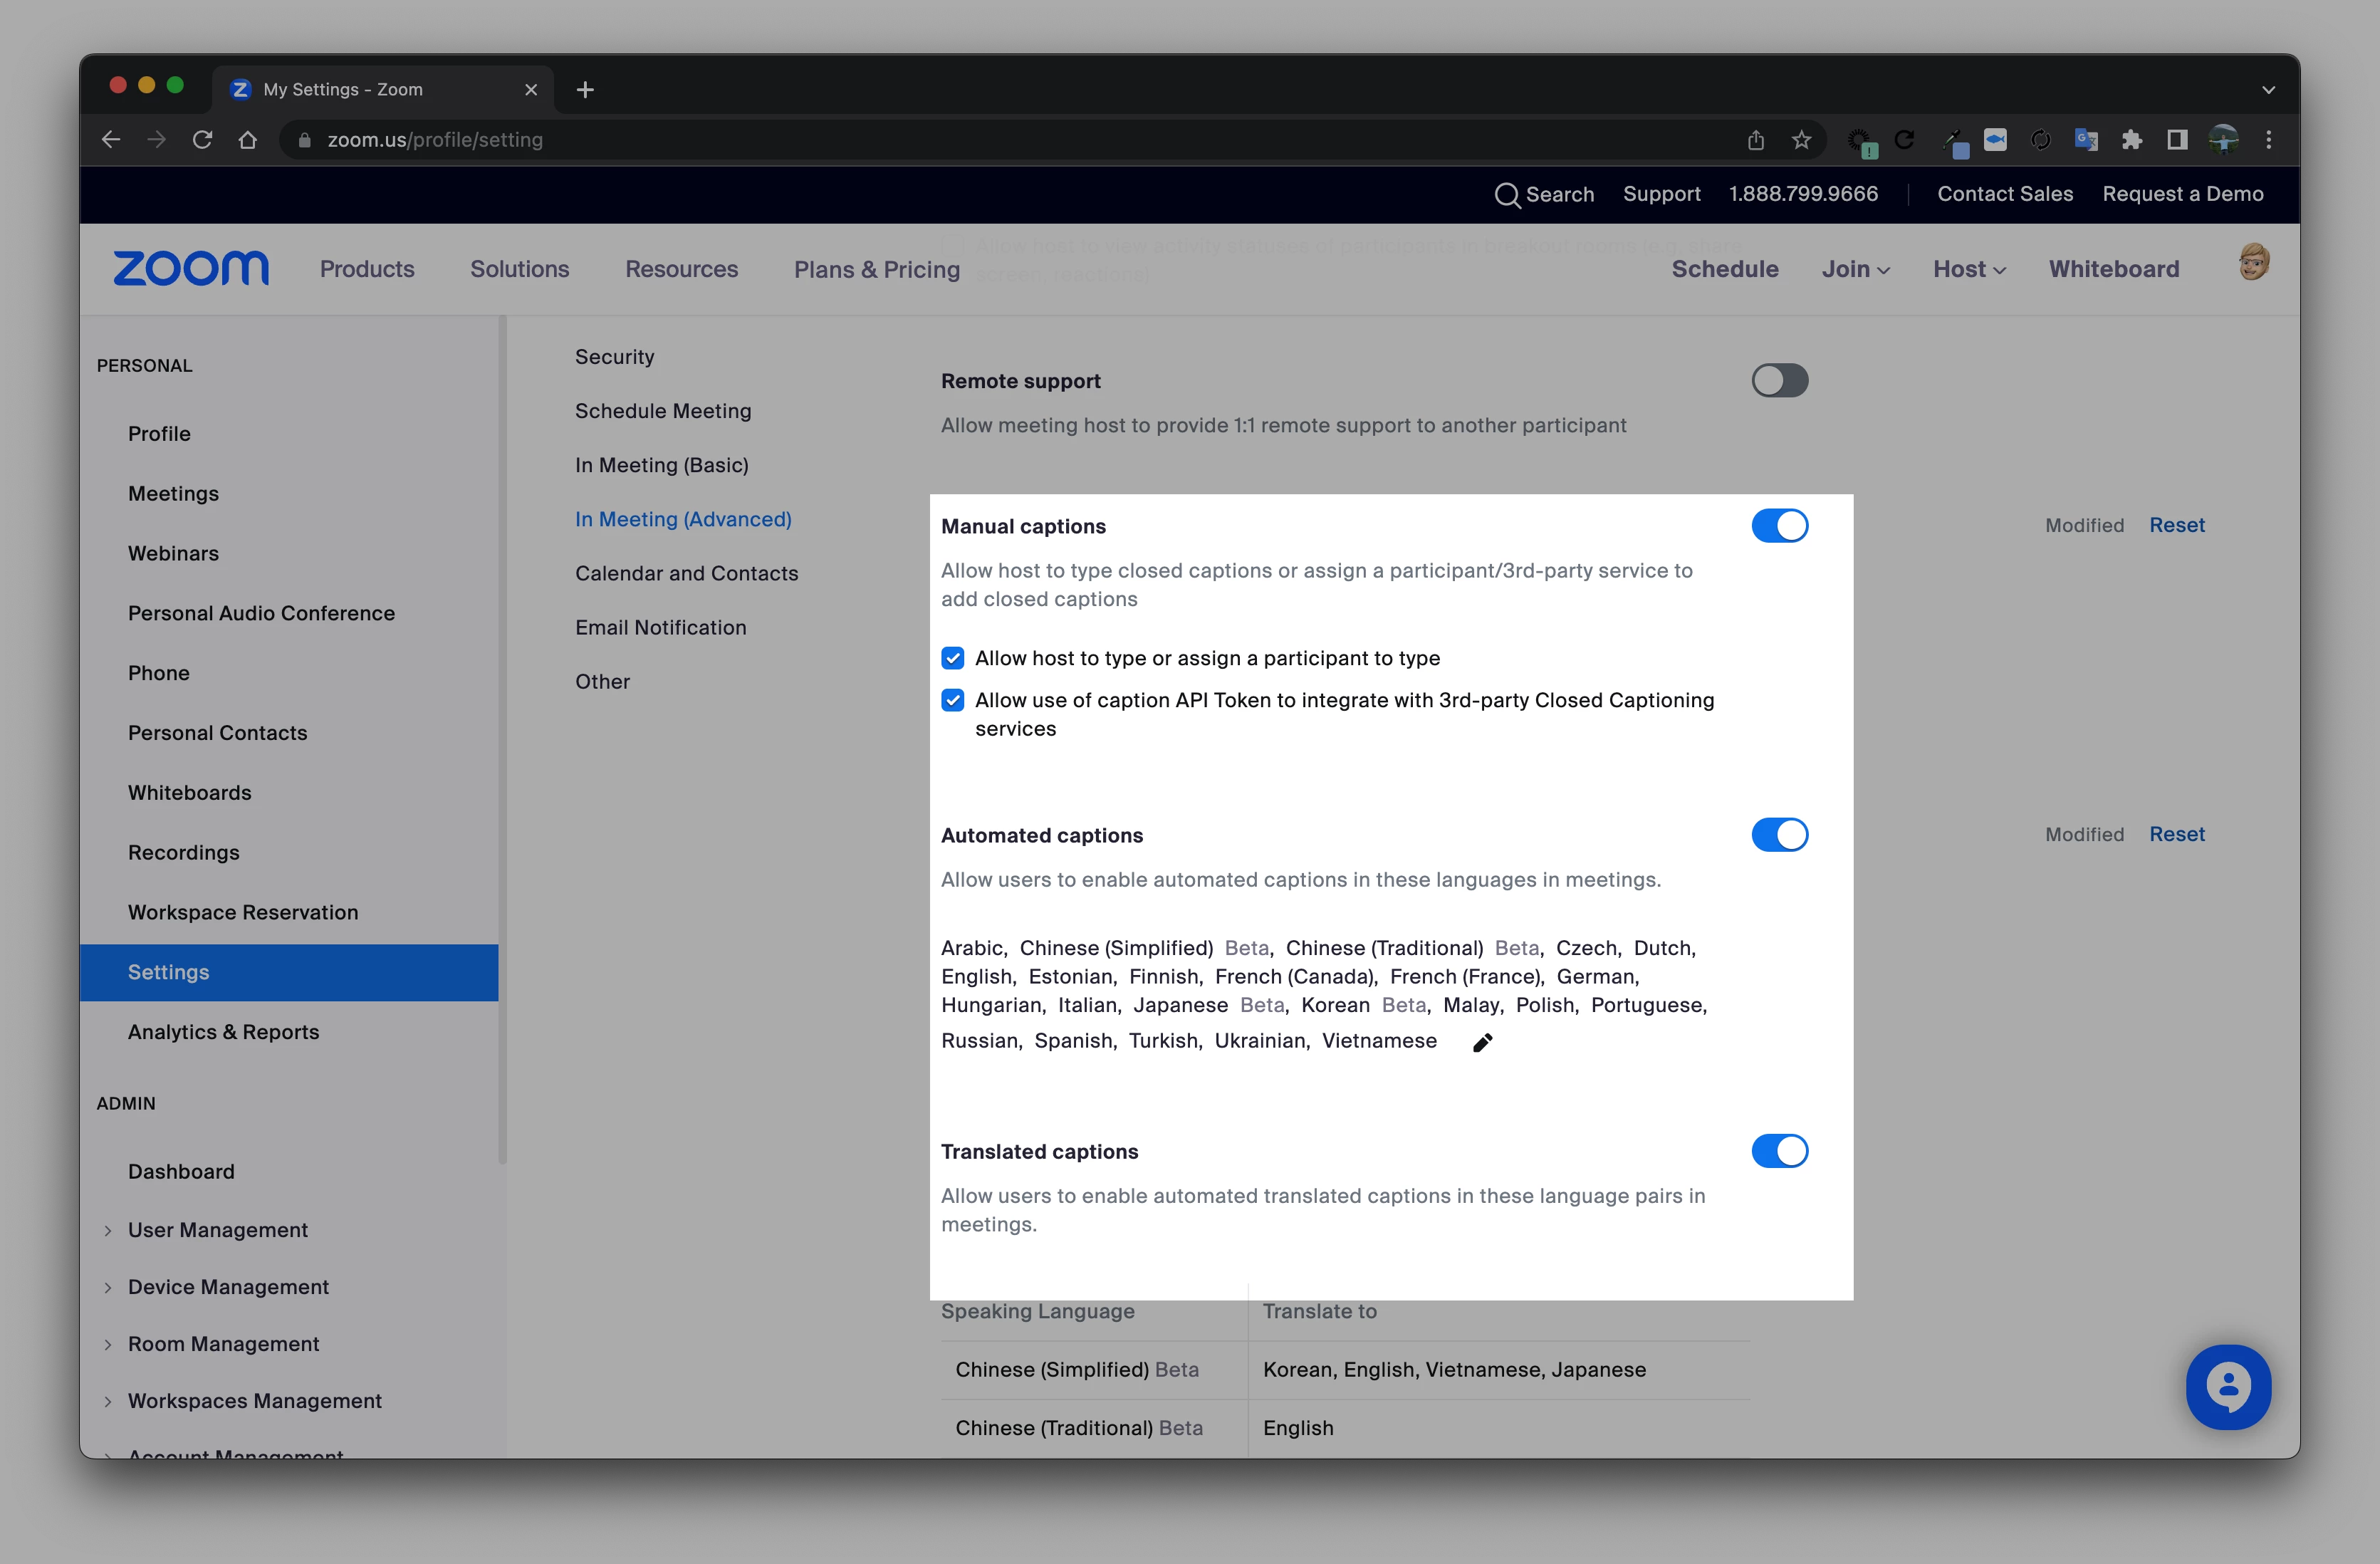Reload the page in browser toolbar
Image resolution: width=2380 pixels, height=1564 pixels.
coord(202,140)
